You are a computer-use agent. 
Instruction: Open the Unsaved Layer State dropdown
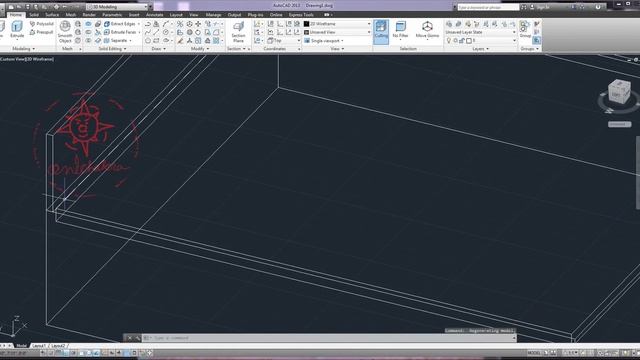click(x=480, y=32)
